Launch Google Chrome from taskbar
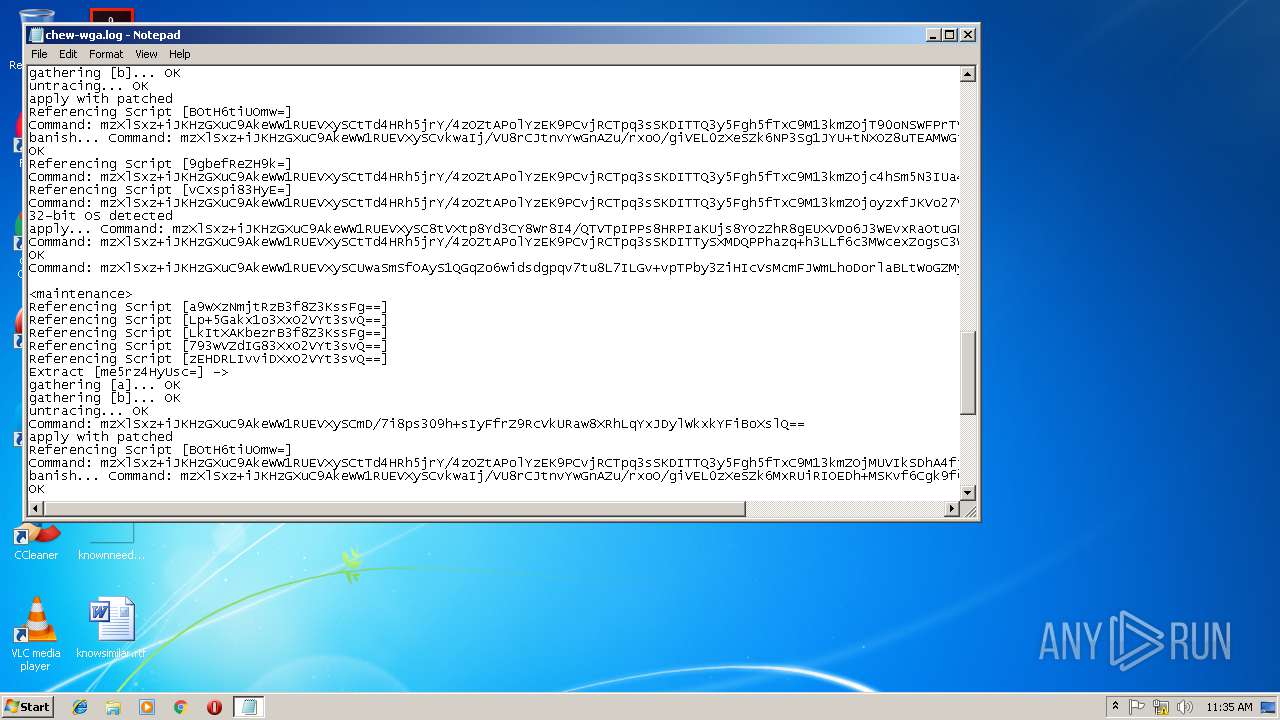The image size is (1280, 720). coord(181,706)
